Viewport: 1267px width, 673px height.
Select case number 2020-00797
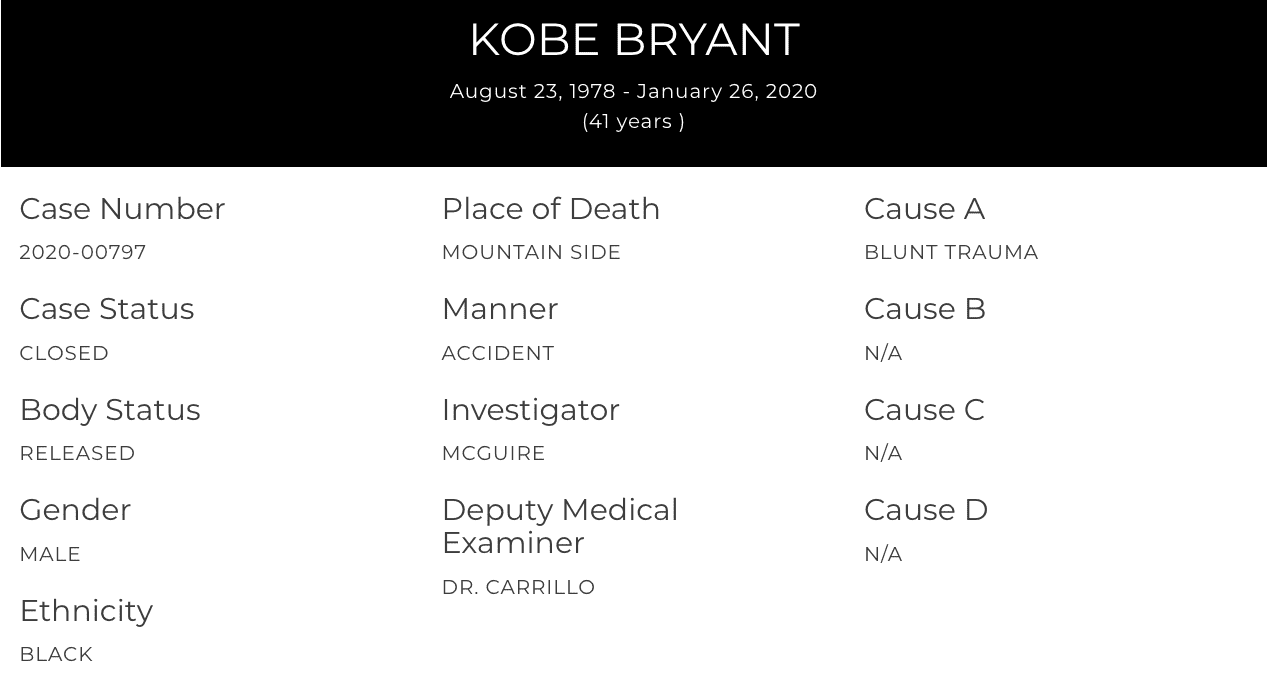[83, 252]
